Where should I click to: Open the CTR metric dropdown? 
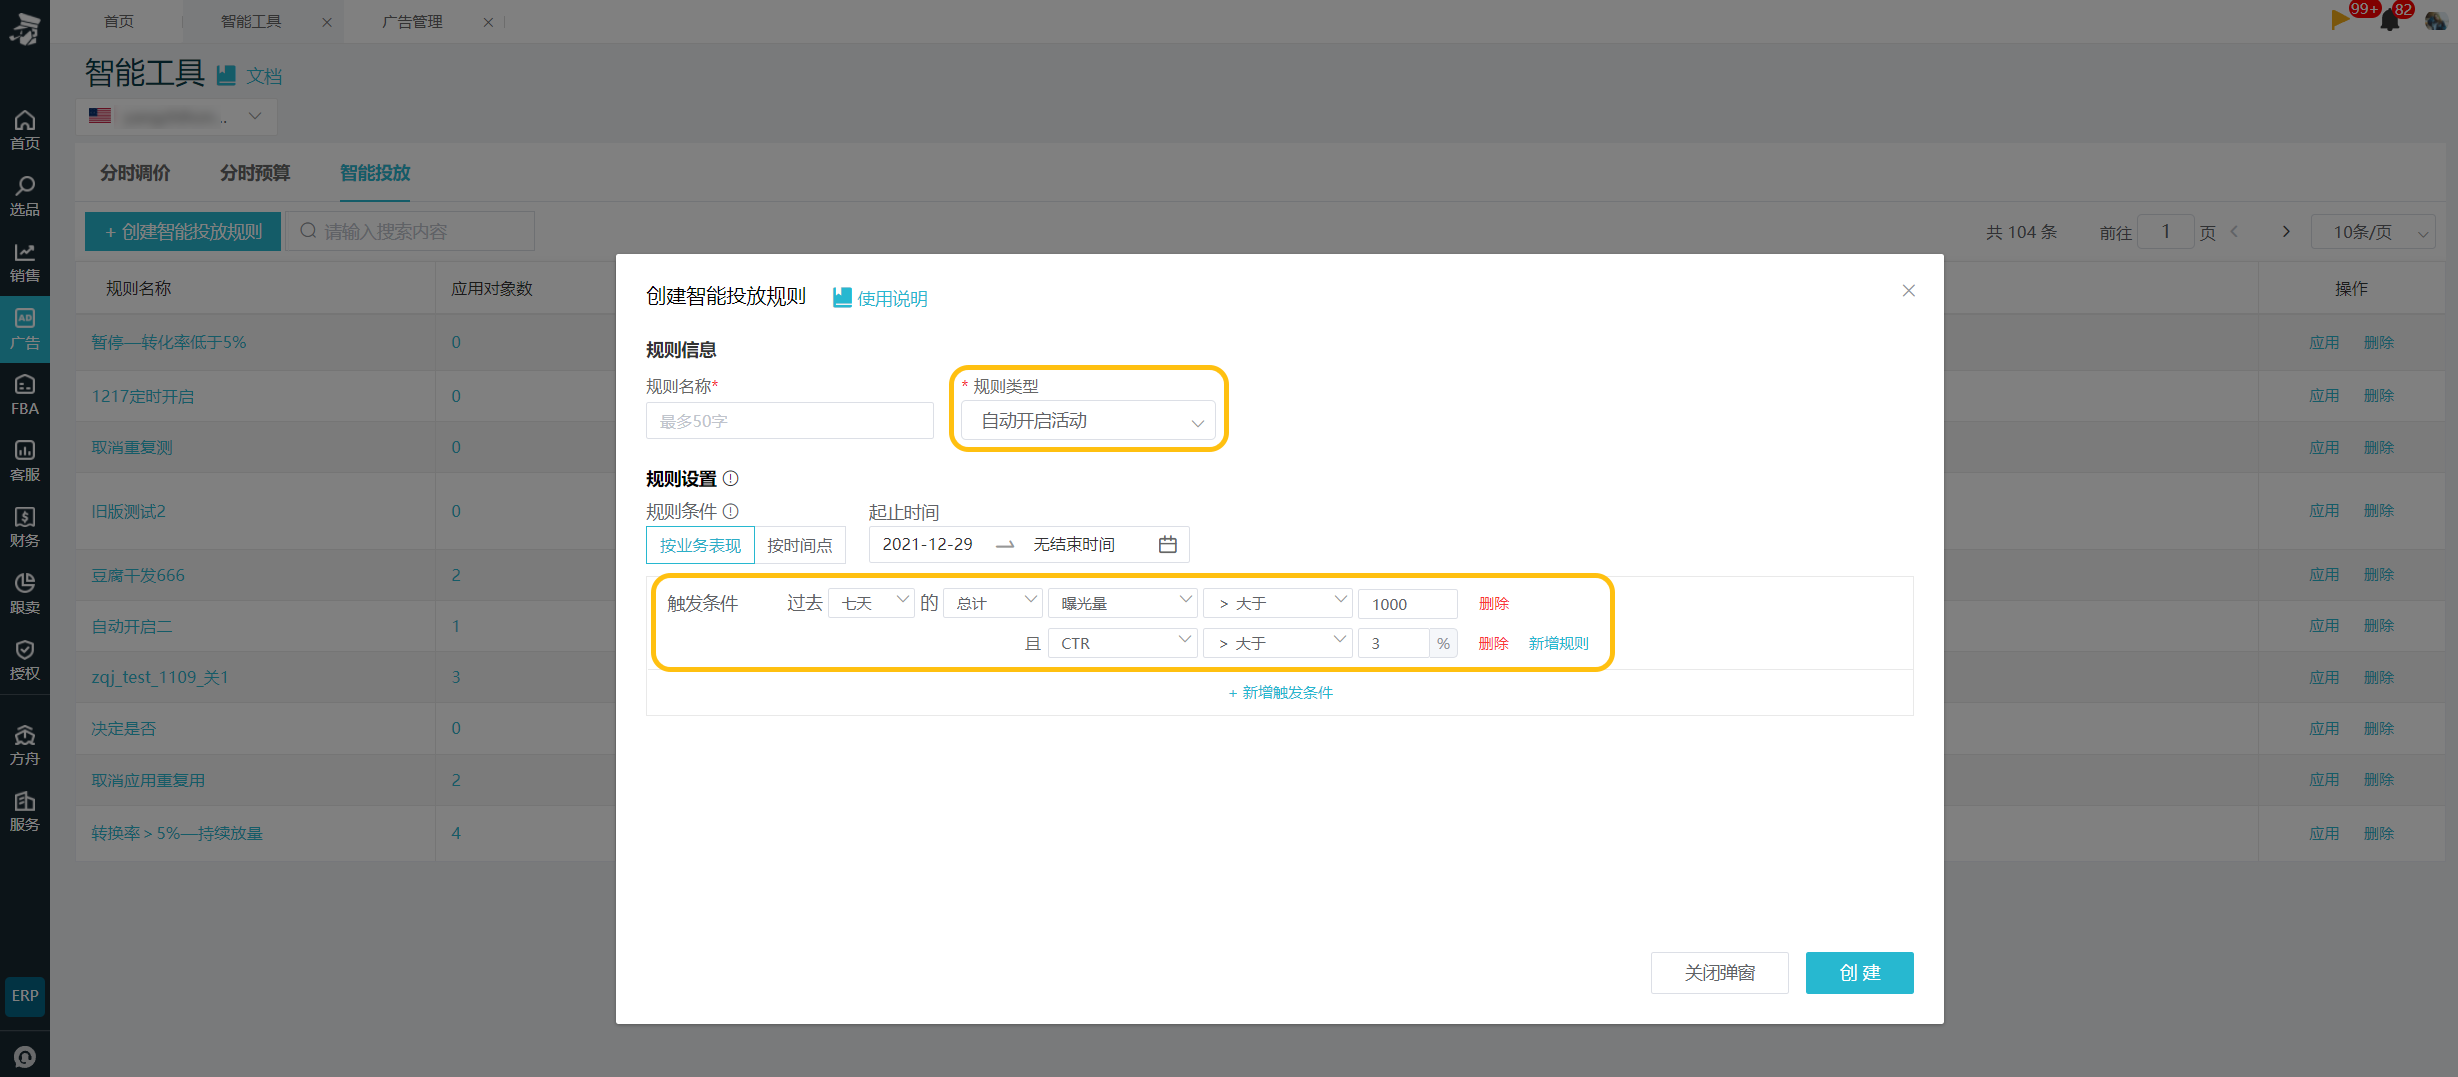pos(1122,643)
